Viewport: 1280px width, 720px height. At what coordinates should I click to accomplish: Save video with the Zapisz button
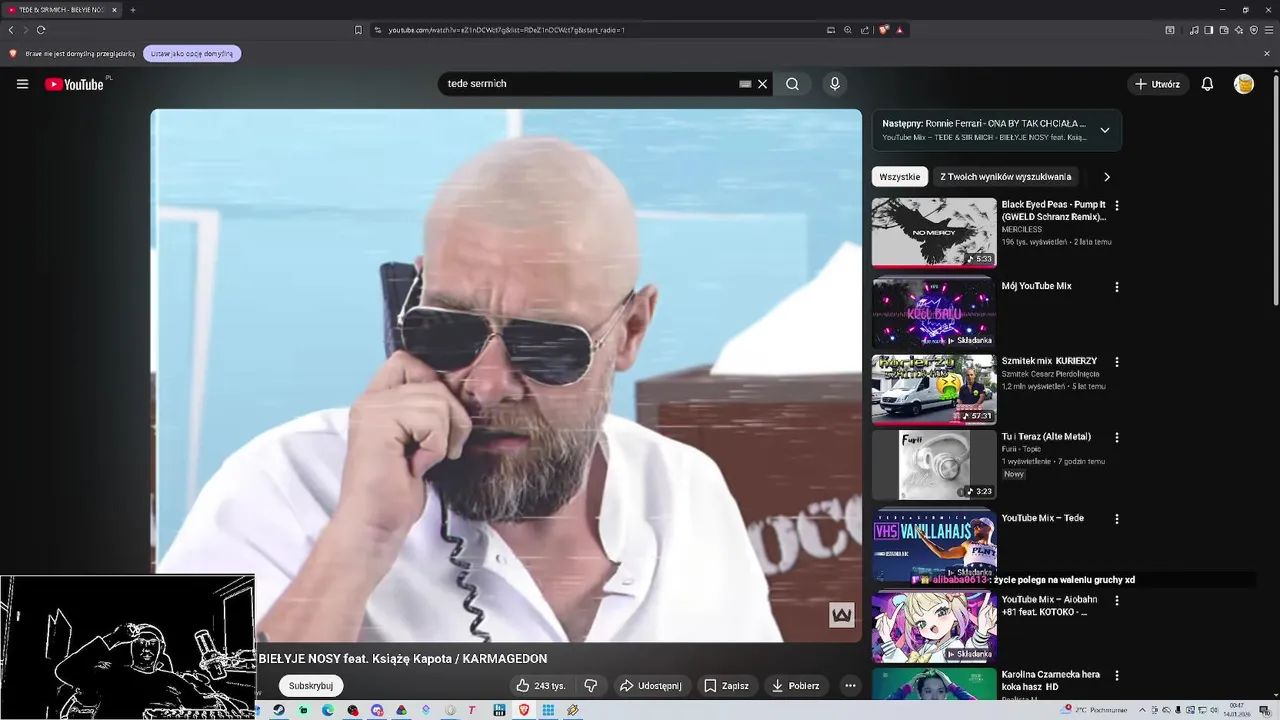(x=726, y=686)
